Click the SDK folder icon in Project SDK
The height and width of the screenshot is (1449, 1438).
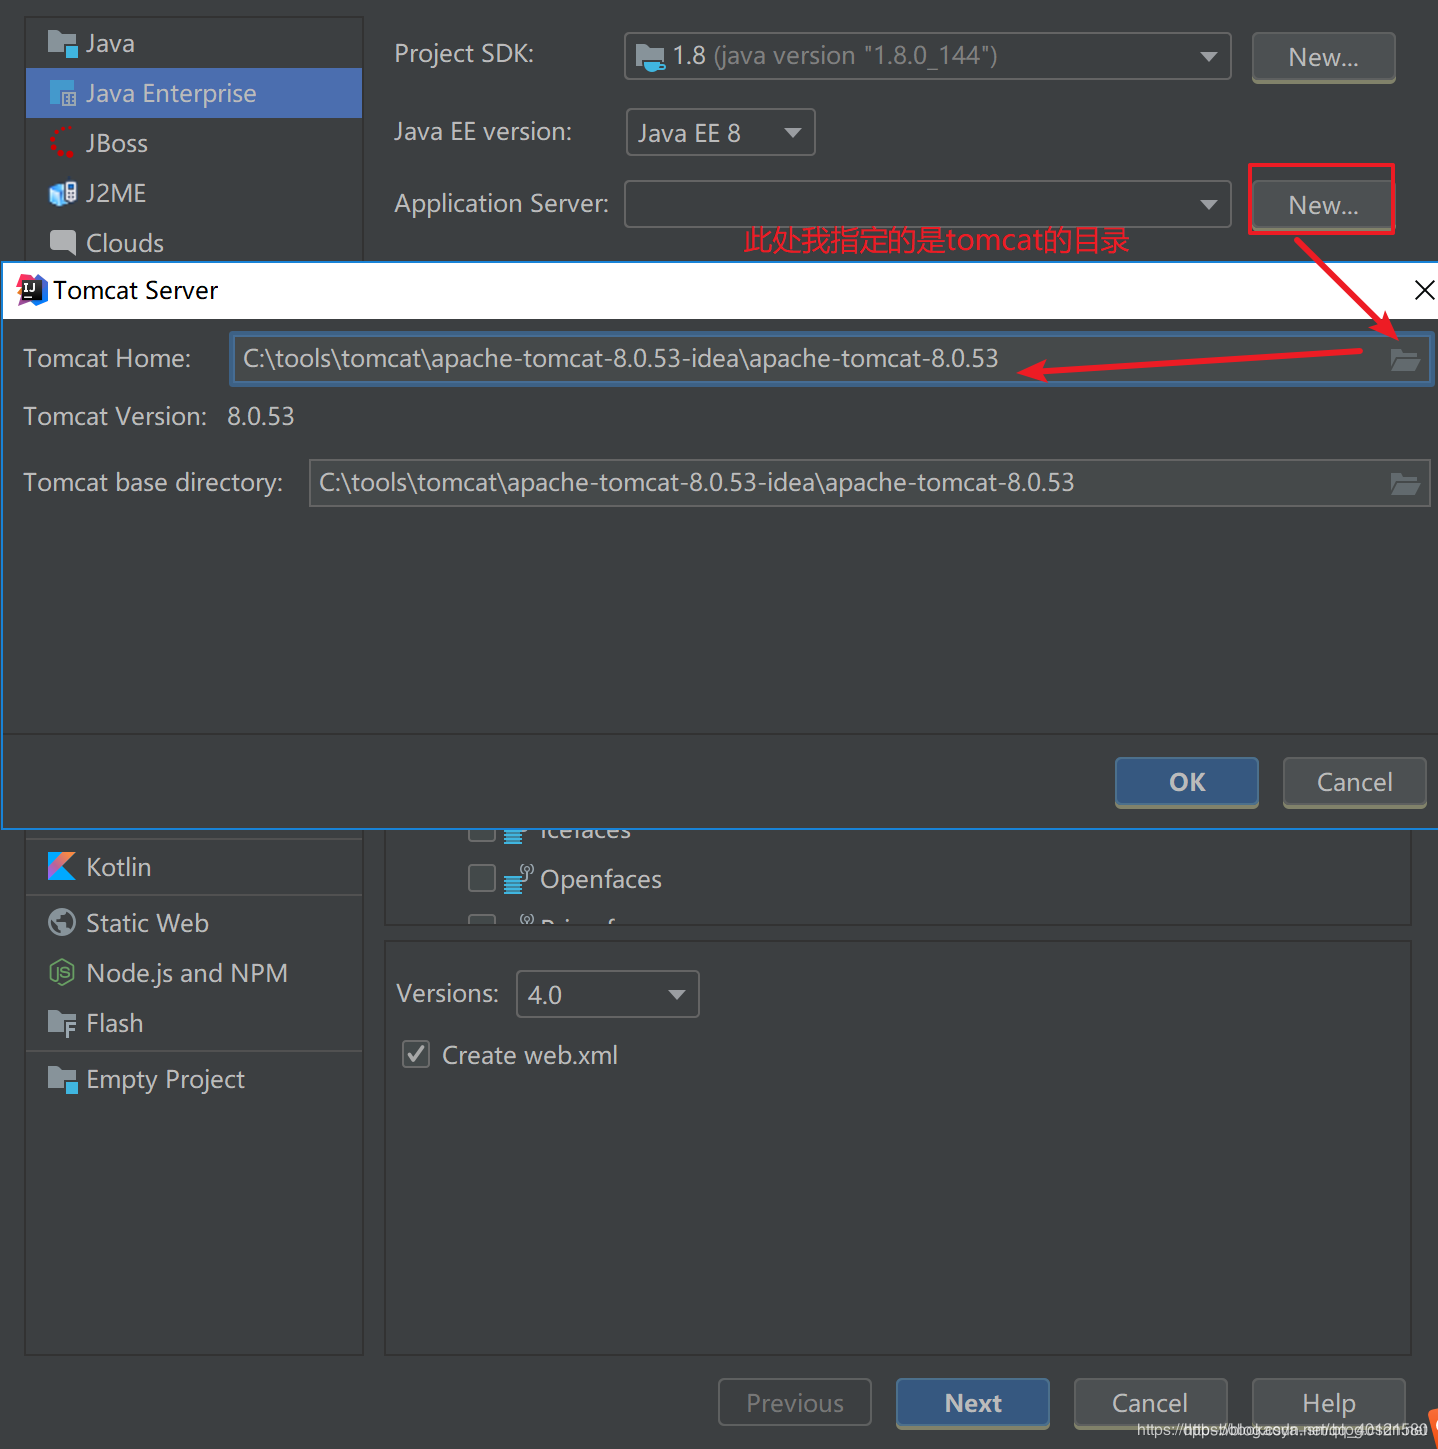[651, 57]
